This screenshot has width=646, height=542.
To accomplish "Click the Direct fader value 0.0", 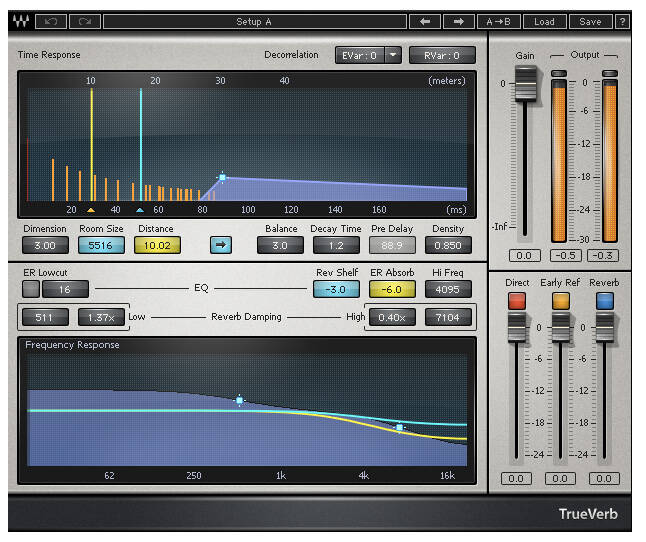I will tap(516, 479).
